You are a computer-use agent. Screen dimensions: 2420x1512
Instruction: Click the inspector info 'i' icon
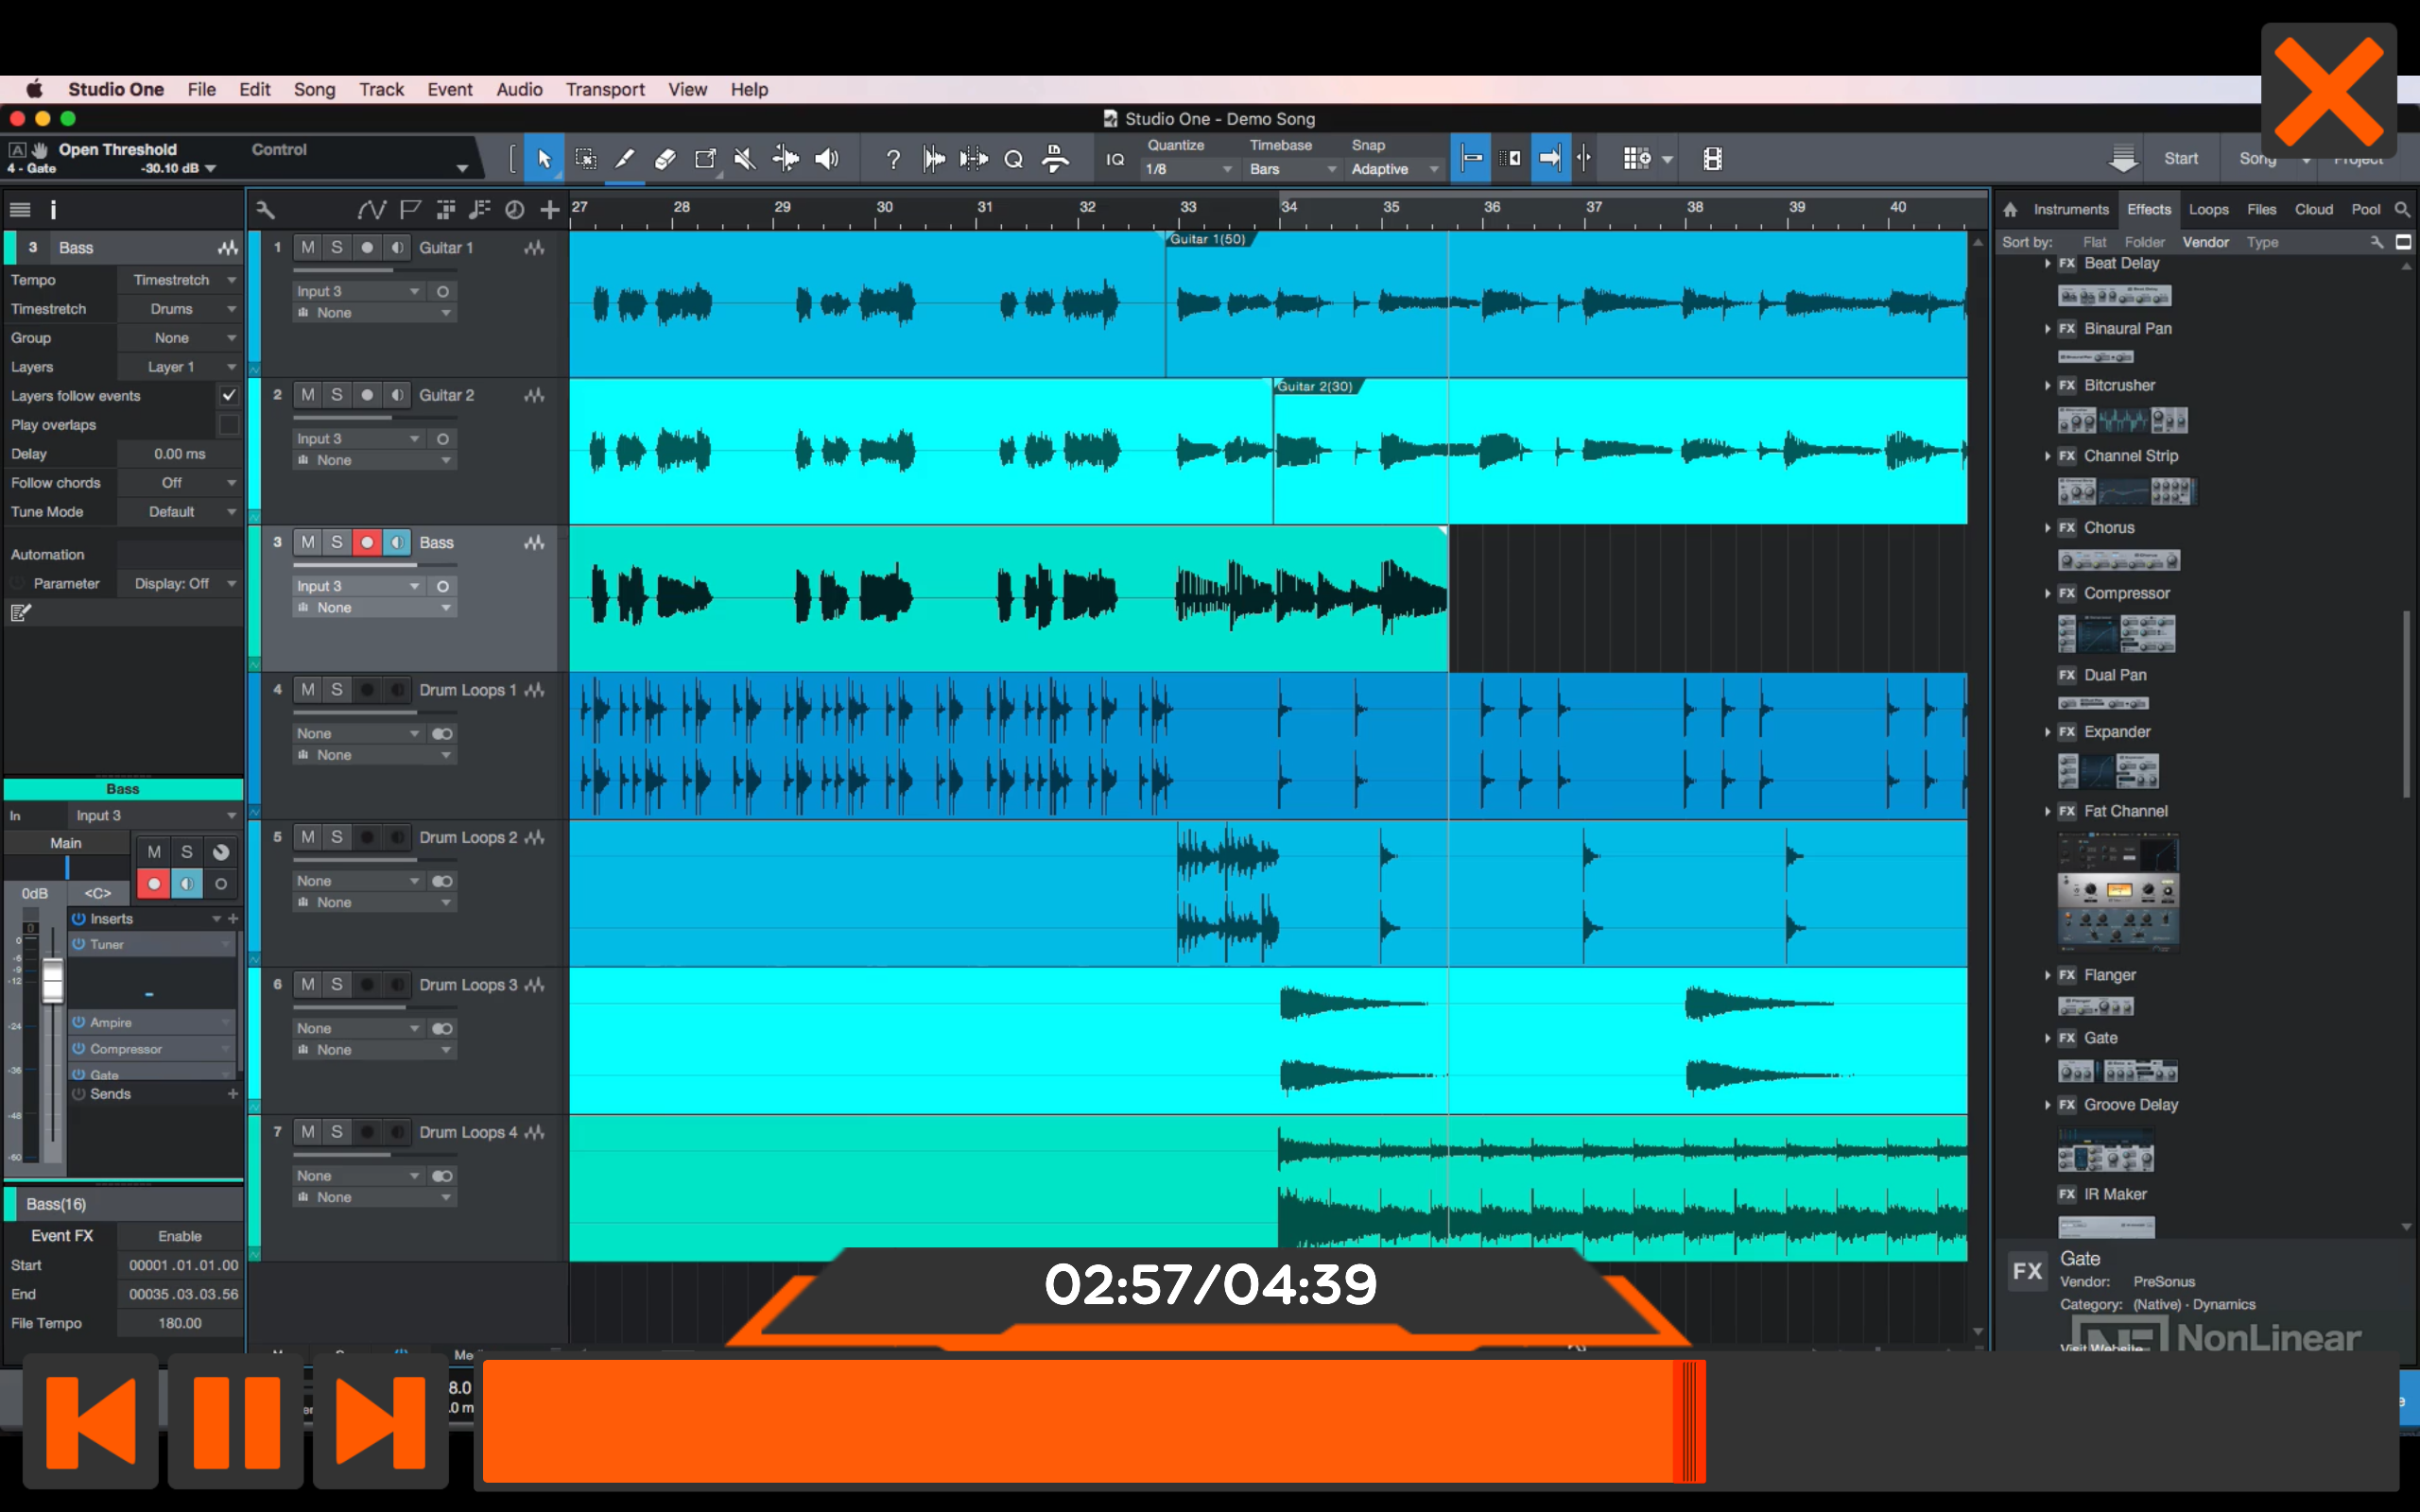[53, 210]
